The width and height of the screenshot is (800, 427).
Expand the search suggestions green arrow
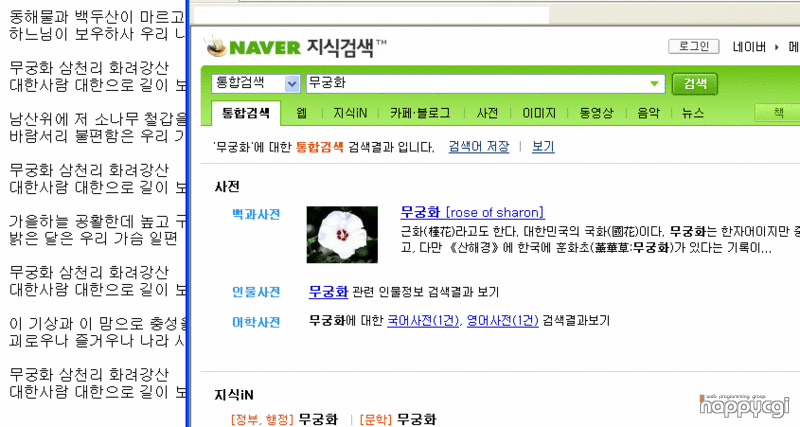point(654,84)
